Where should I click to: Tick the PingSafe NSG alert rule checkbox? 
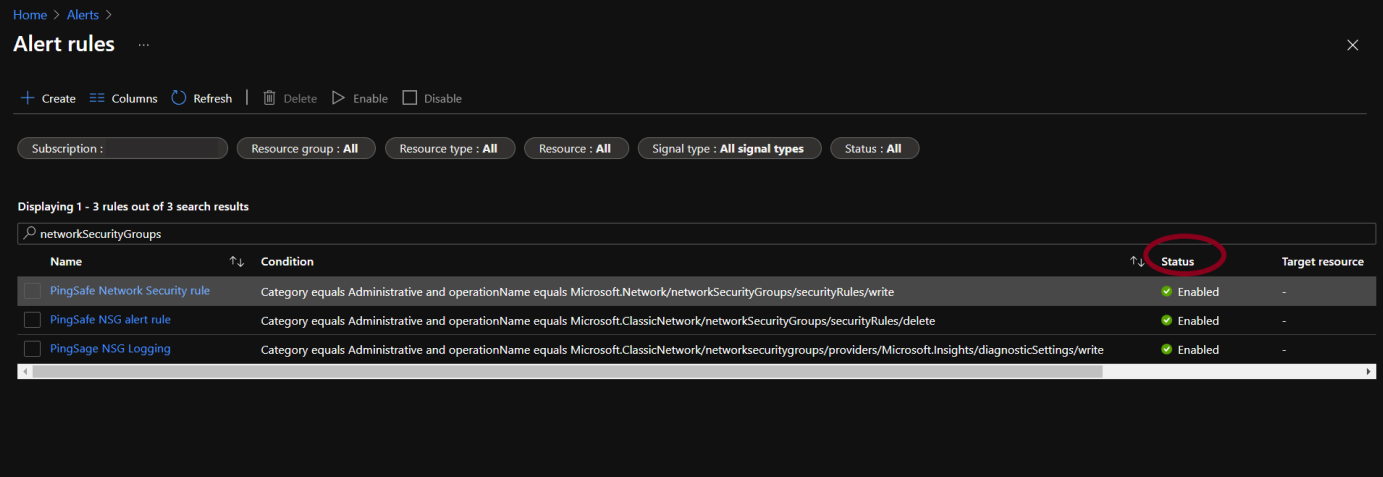33,320
